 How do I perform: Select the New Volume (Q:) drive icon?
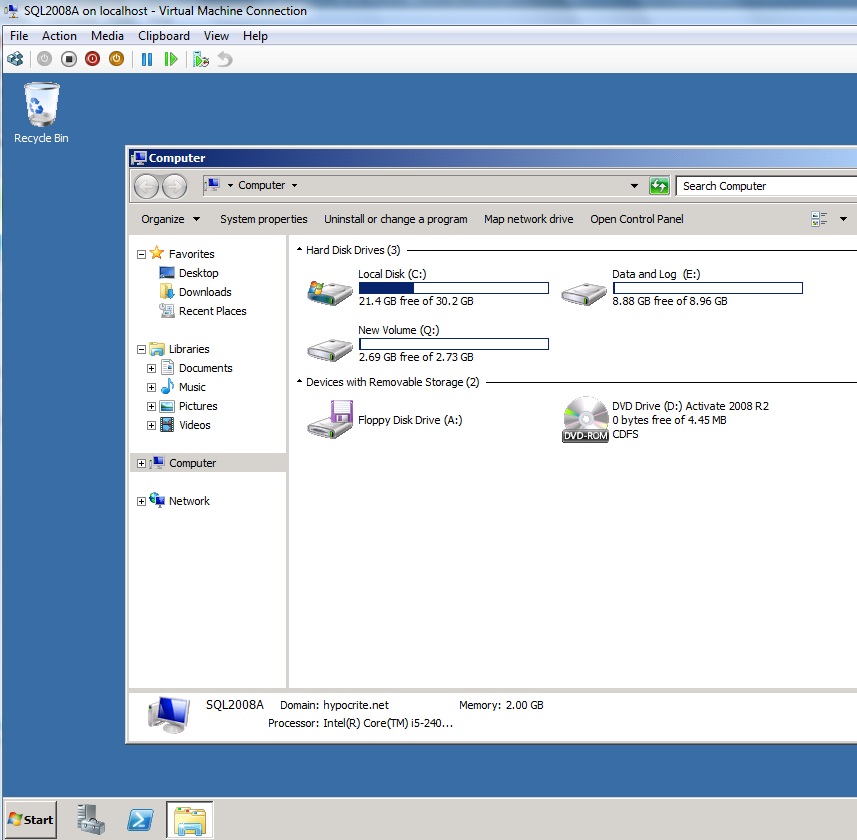click(330, 350)
